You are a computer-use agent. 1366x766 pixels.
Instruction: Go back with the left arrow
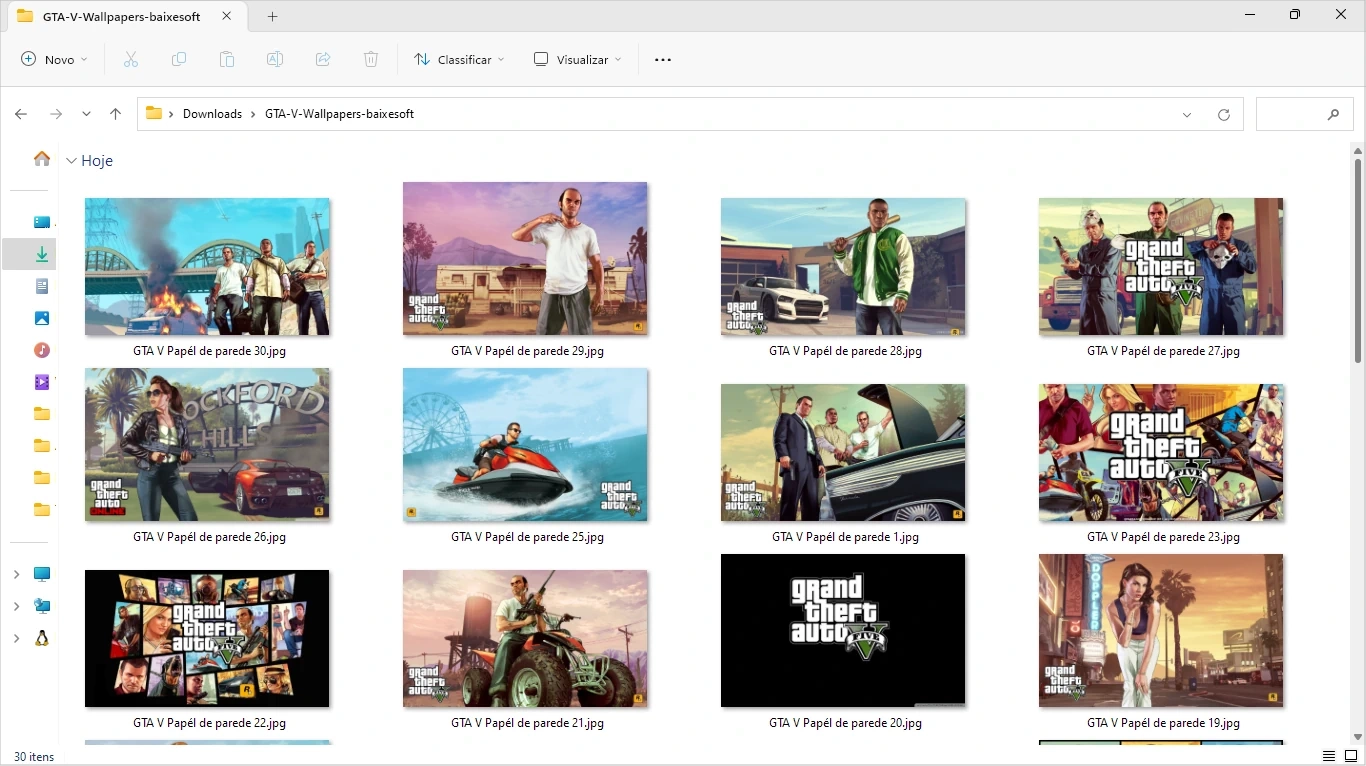[x=21, y=114]
